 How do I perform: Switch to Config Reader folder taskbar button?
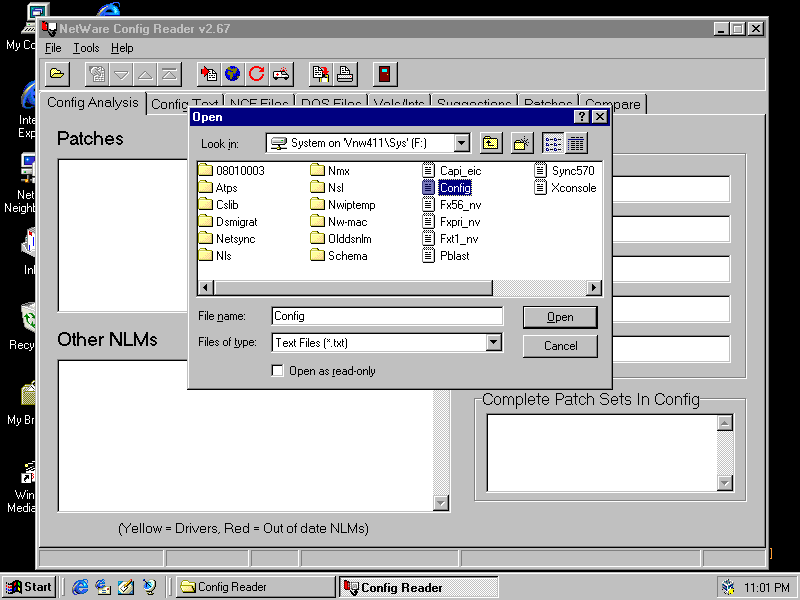(x=255, y=587)
